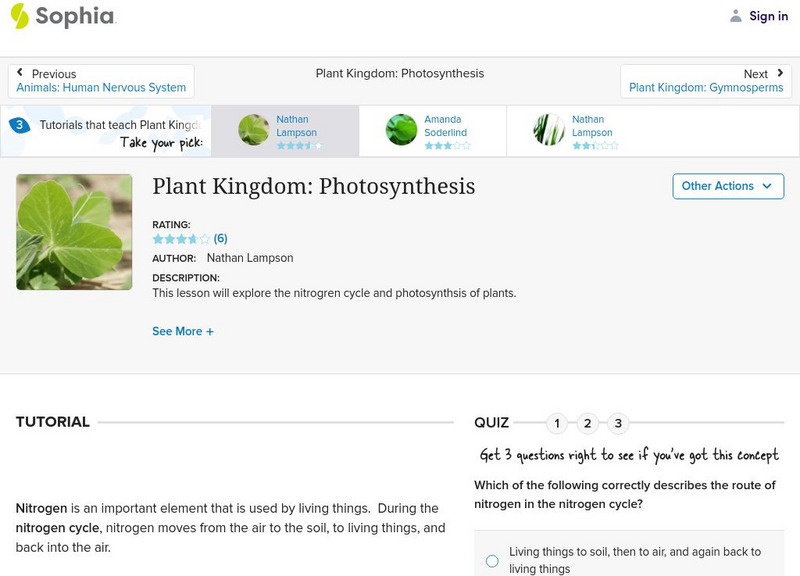Click Amanda Soderlind's green avatar icon
This screenshot has width=800, height=576.
(x=401, y=130)
